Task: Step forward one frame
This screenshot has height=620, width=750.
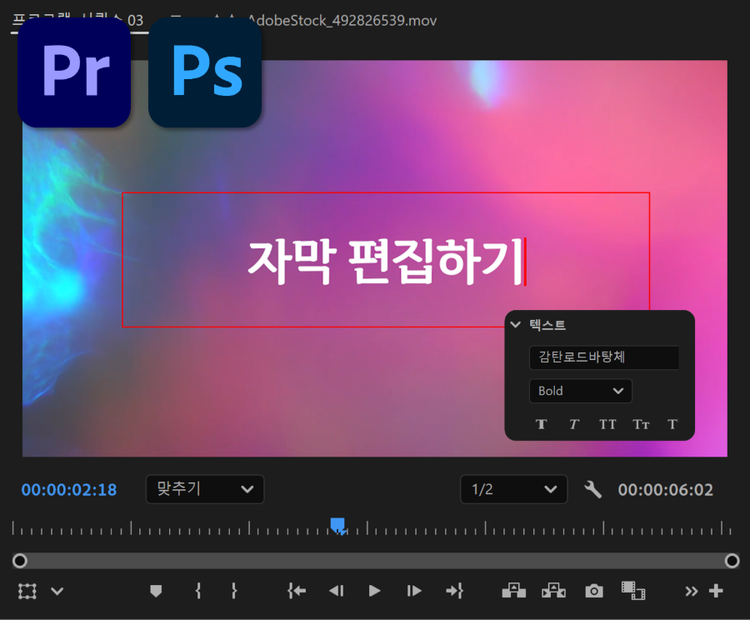Action: (414, 591)
